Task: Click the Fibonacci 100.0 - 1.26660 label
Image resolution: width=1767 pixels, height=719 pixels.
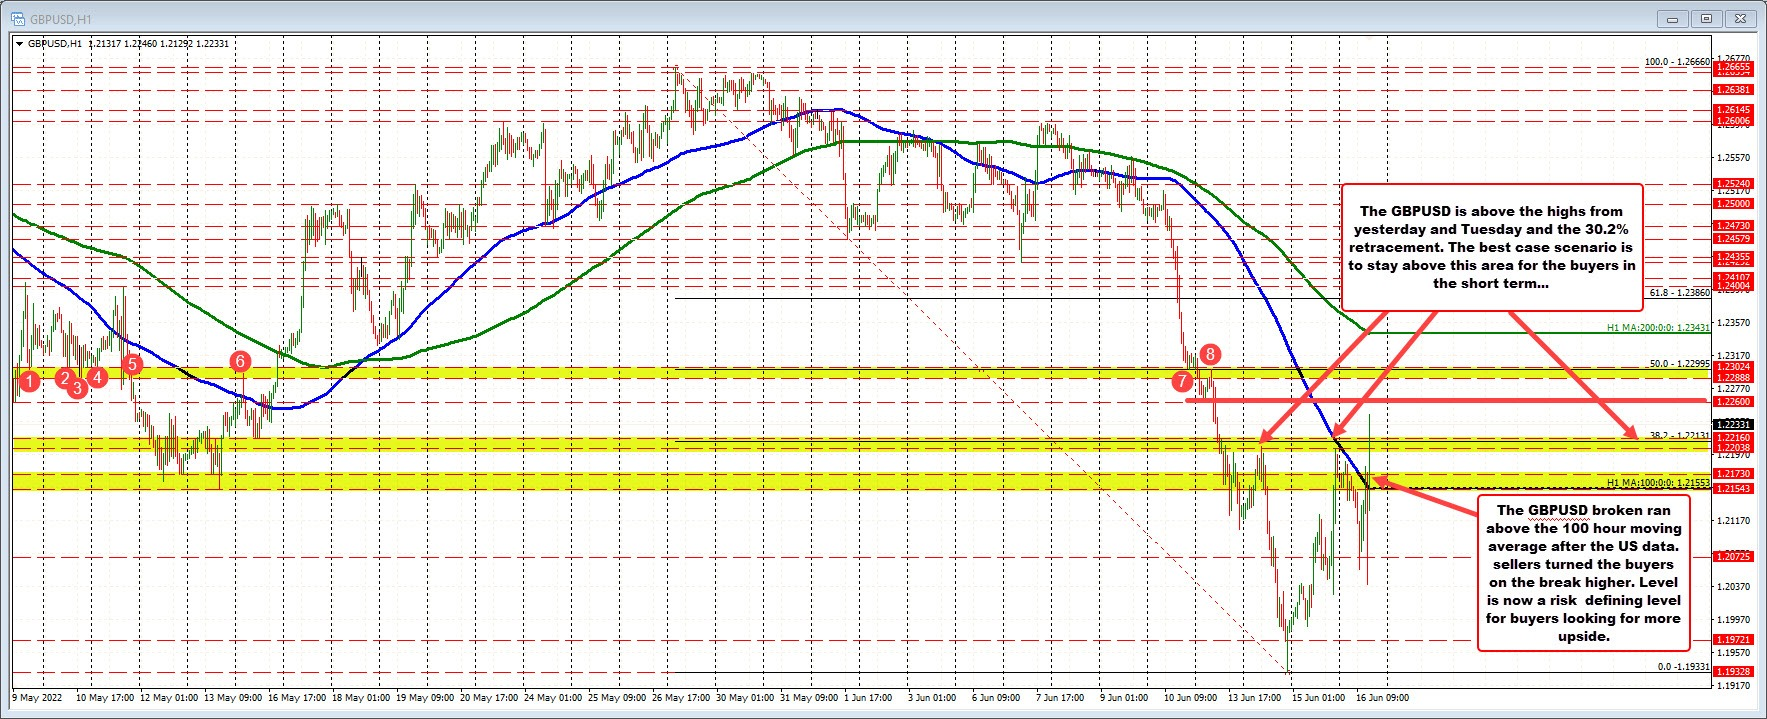Action: pos(1678,62)
